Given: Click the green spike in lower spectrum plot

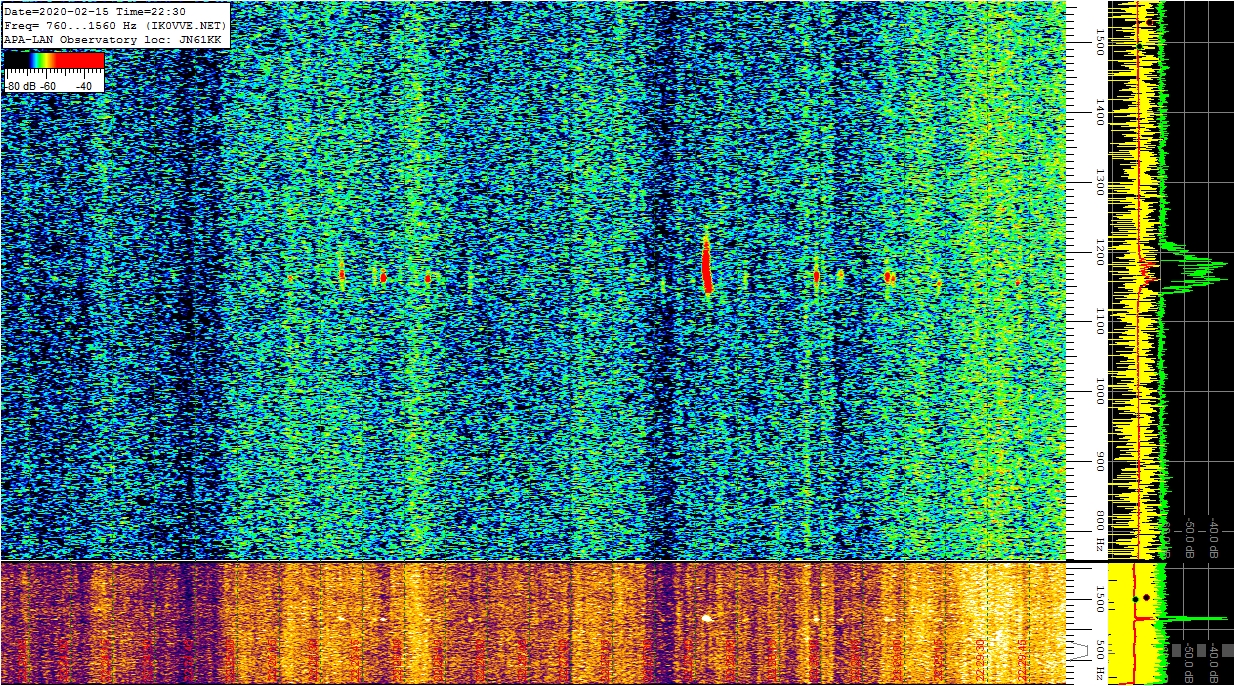Looking at the screenshot, I should (1192, 618).
